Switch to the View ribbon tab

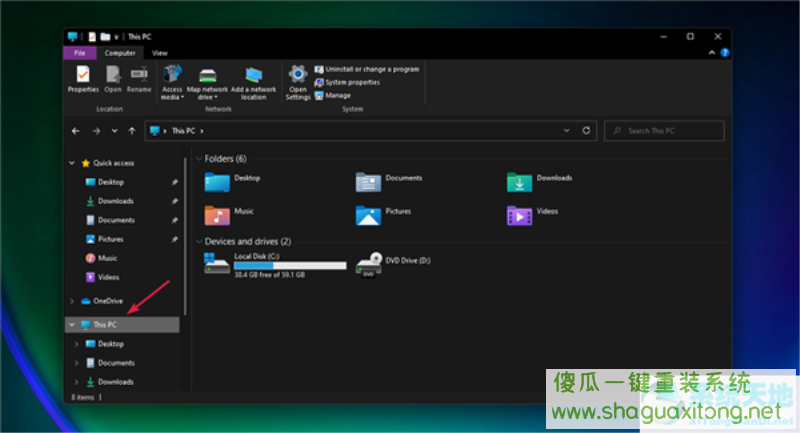click(x=160, y=53)
